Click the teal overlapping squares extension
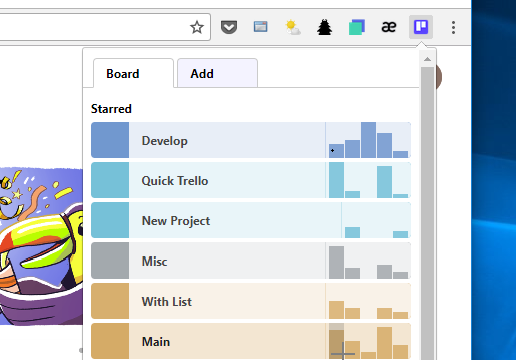 [x=357, y=27]
